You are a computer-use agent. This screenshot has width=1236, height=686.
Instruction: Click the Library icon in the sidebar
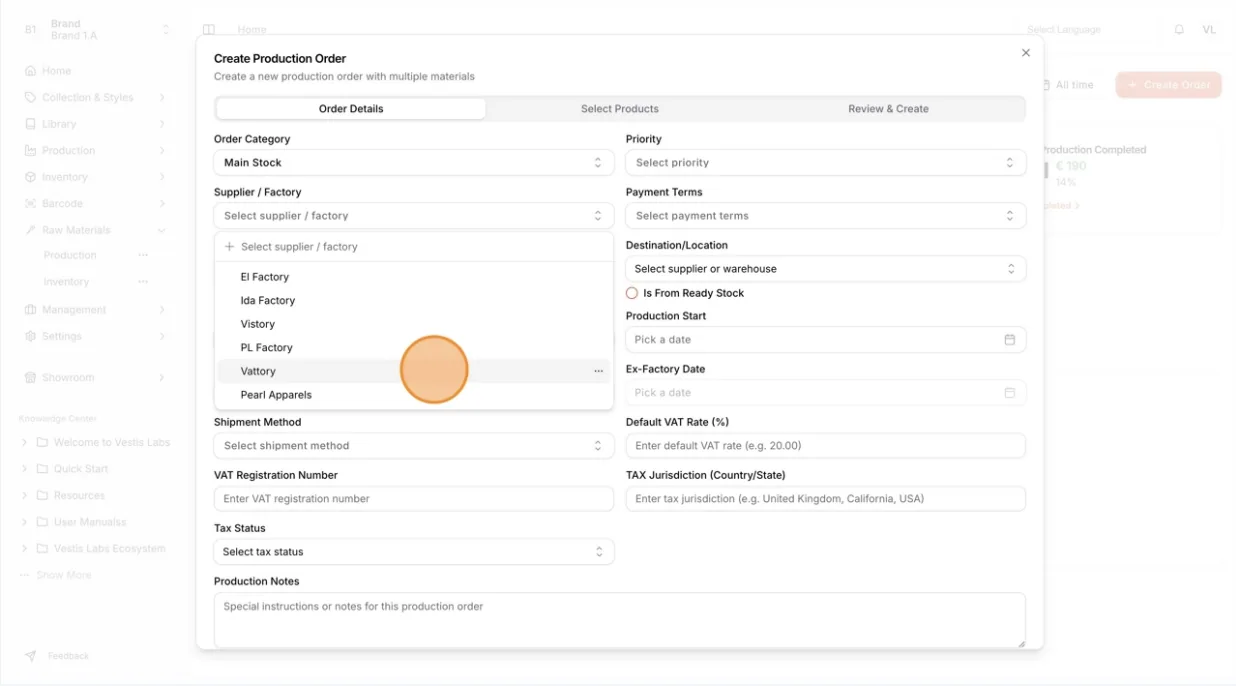[30, 124]
